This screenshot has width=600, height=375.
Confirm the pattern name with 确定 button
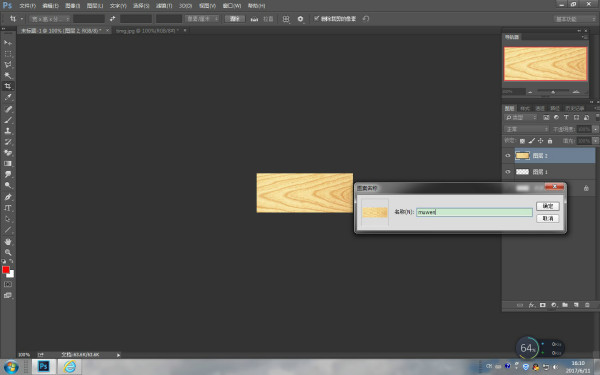click(x=548, y=206)
